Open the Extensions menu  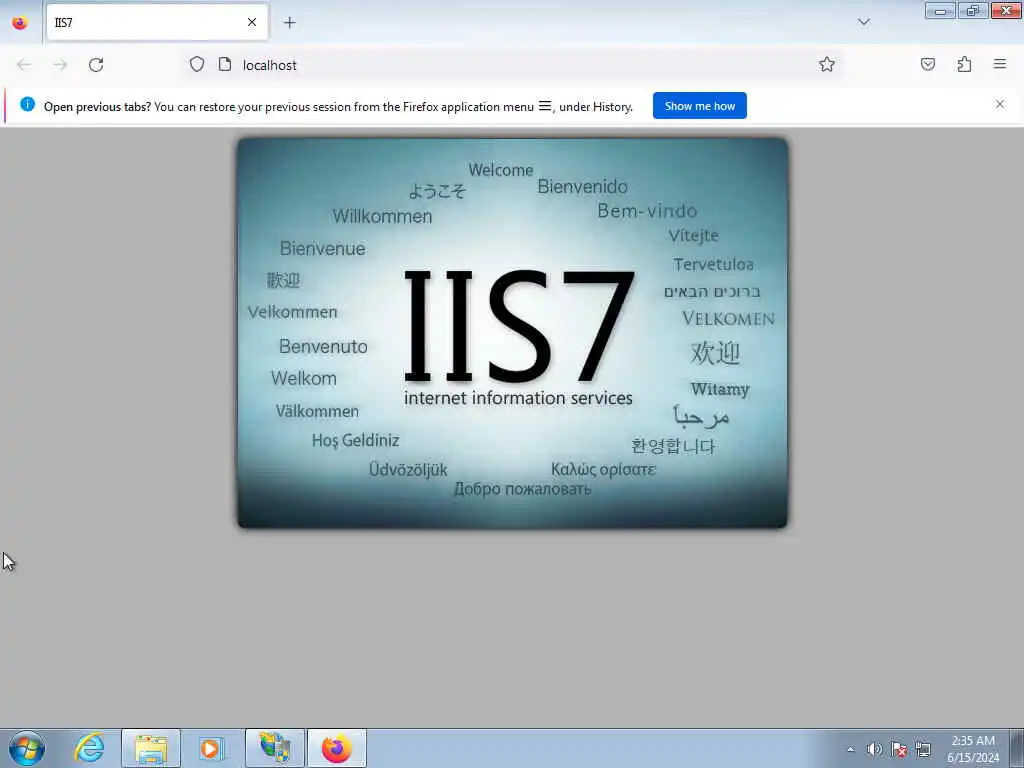pos(964,64)
